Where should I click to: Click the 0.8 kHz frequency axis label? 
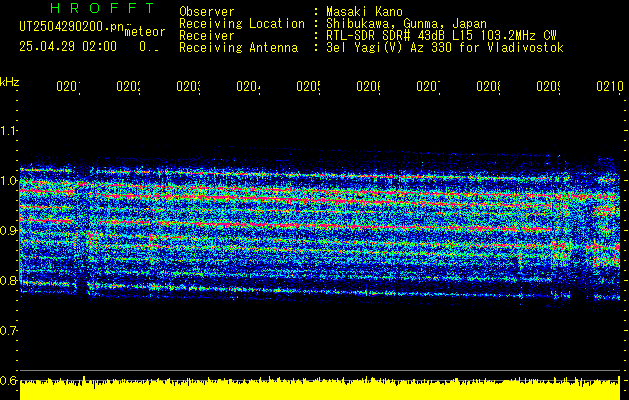9,280
